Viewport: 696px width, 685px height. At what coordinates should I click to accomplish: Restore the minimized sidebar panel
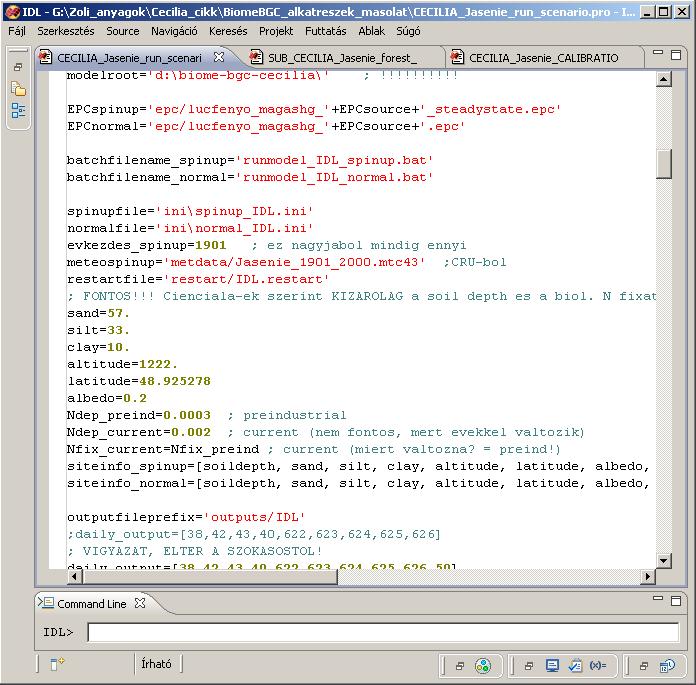point(18,67)
